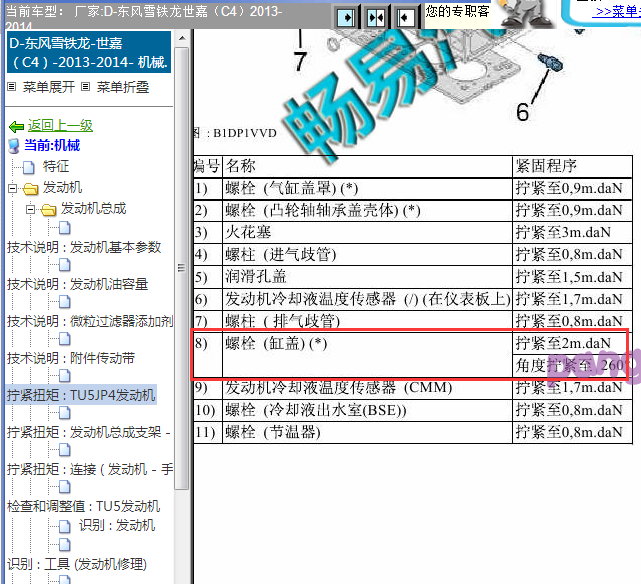641x584 pixels.
Task: Click the 润滑孔盖 table cell
Action: (367, 277)
